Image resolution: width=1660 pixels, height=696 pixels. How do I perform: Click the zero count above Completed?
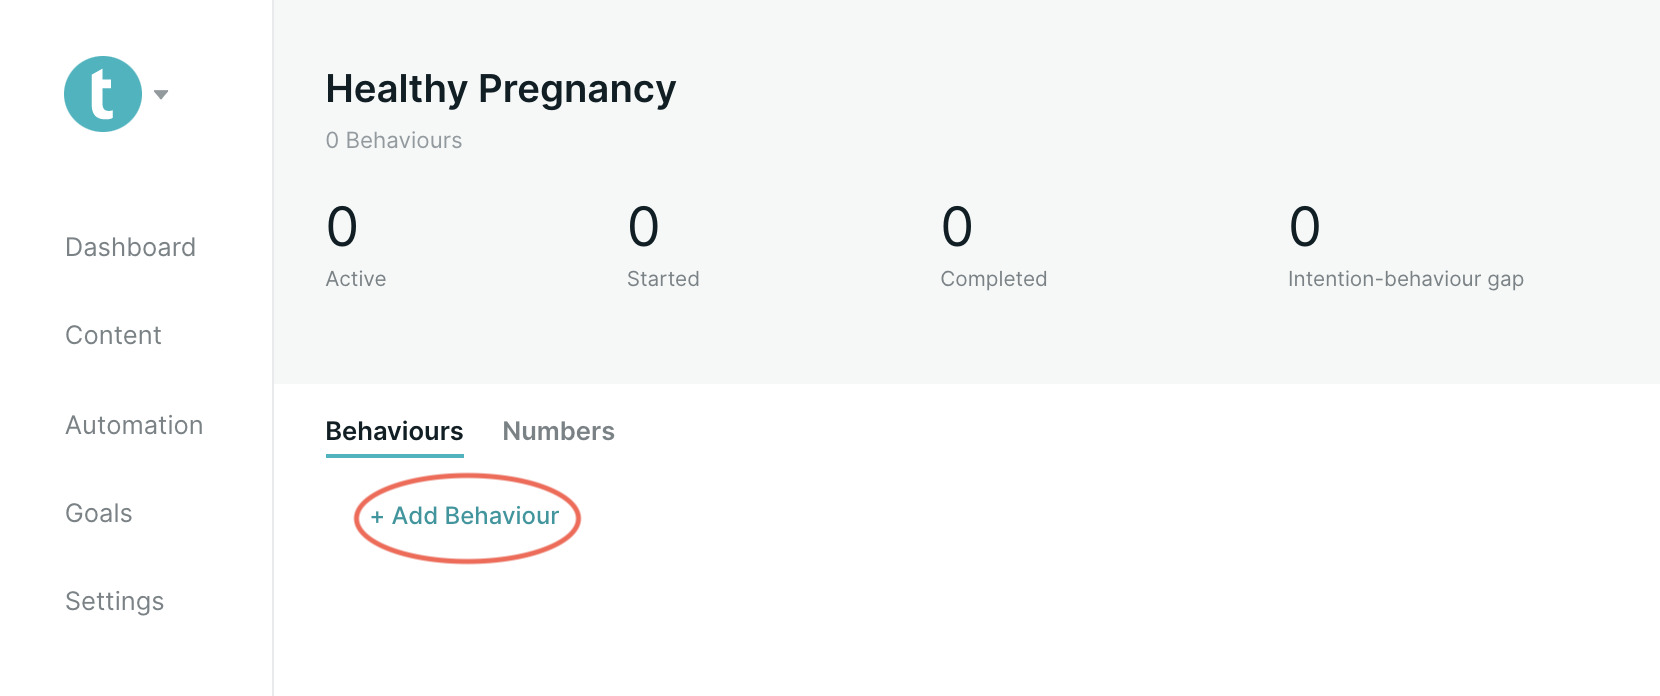tap(957, 227)
